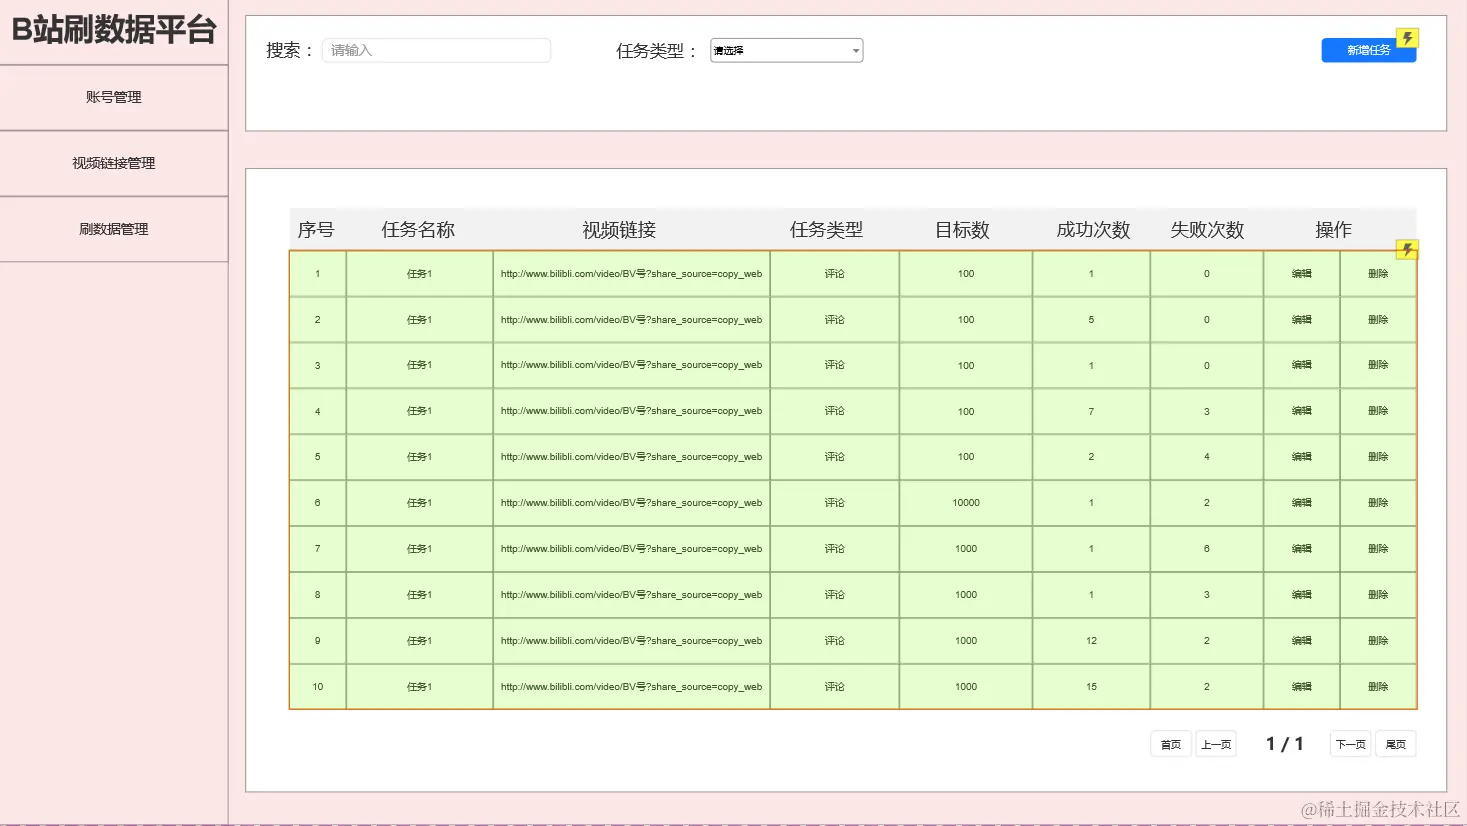Image resolution: width=1467 pixels, height=826 pixels.
Task: Edit task number 3
Action: (1301, 365)
